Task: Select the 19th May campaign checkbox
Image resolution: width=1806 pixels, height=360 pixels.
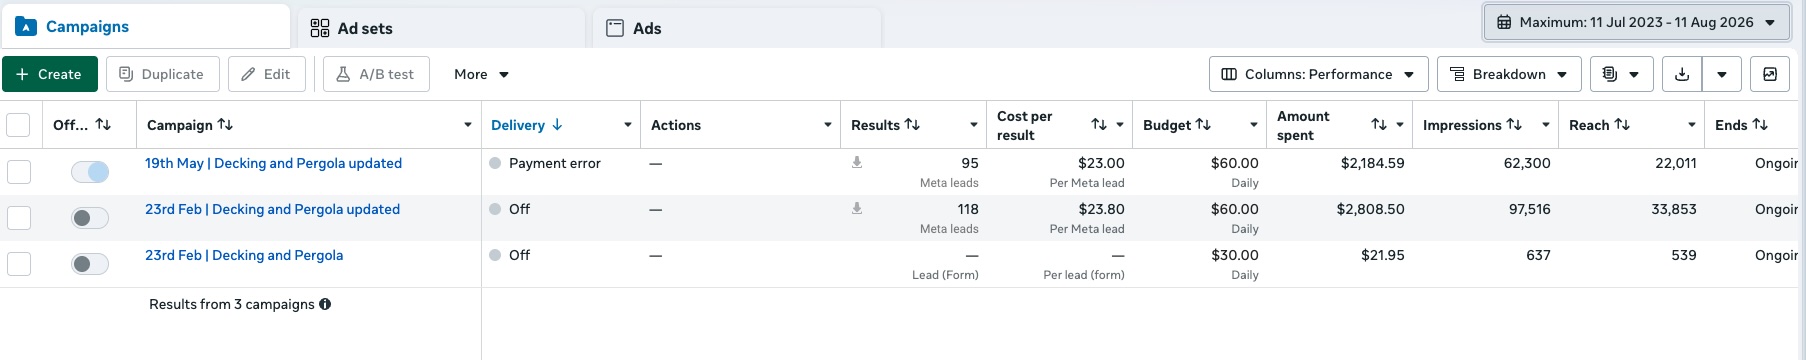Action: click(19, 172)
